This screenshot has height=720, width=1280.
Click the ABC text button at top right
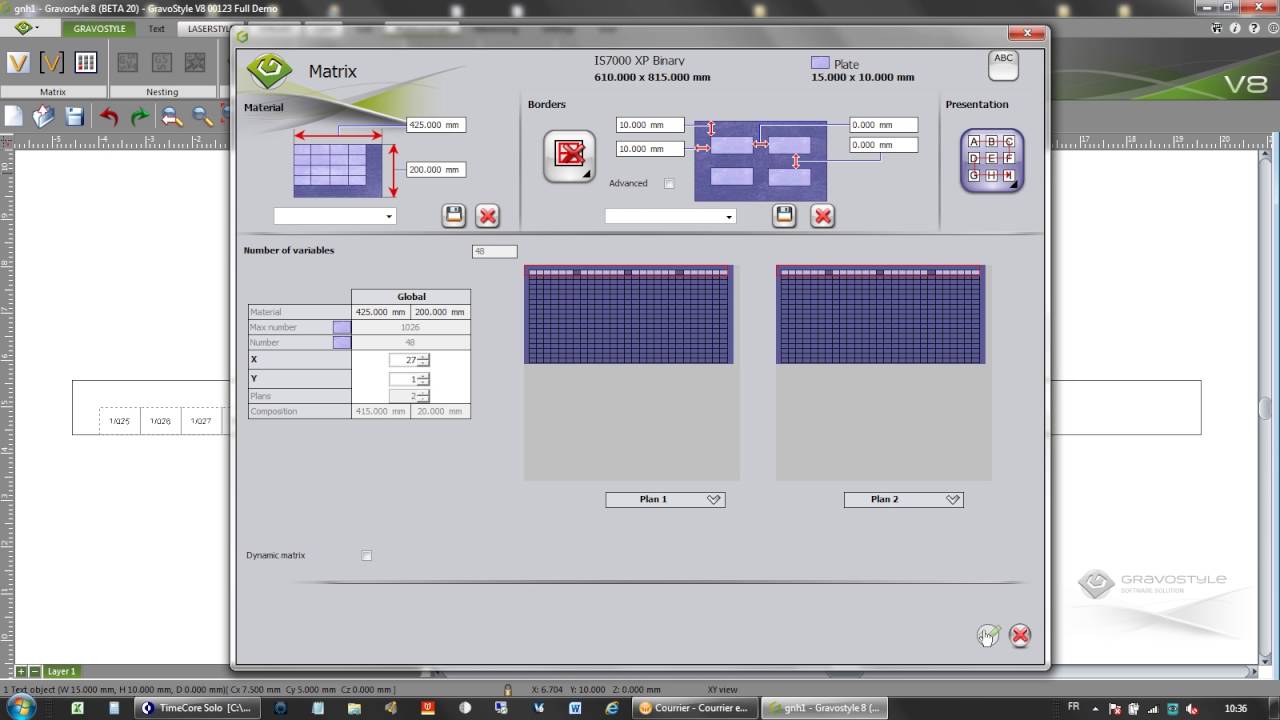[1003, 65]
